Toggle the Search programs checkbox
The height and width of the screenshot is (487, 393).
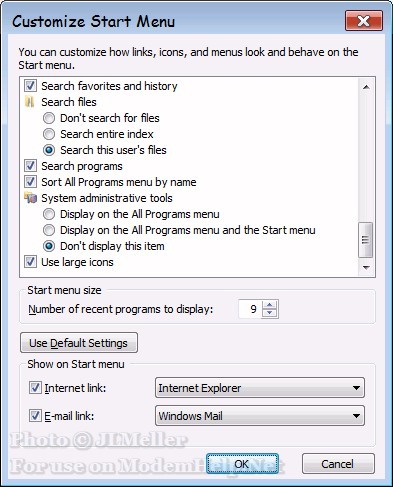[30, 166]
